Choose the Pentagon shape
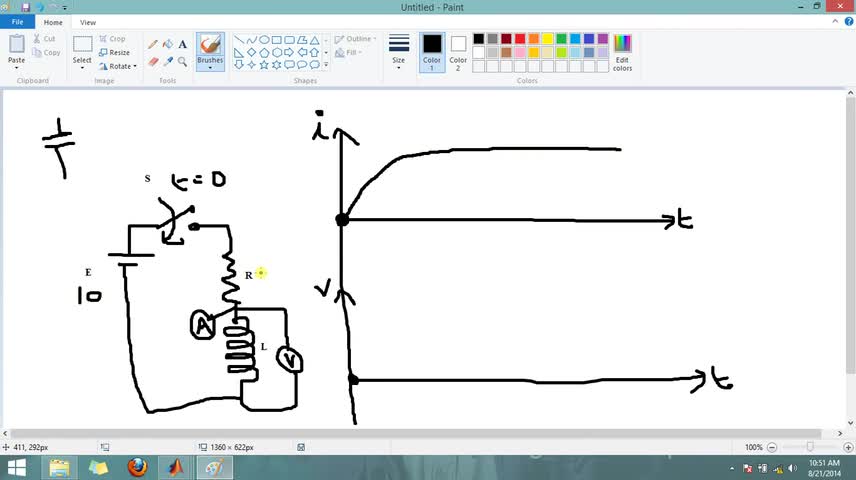Image resolution: width=856 pixels, height=480 pixels. [x=264, y=52]
